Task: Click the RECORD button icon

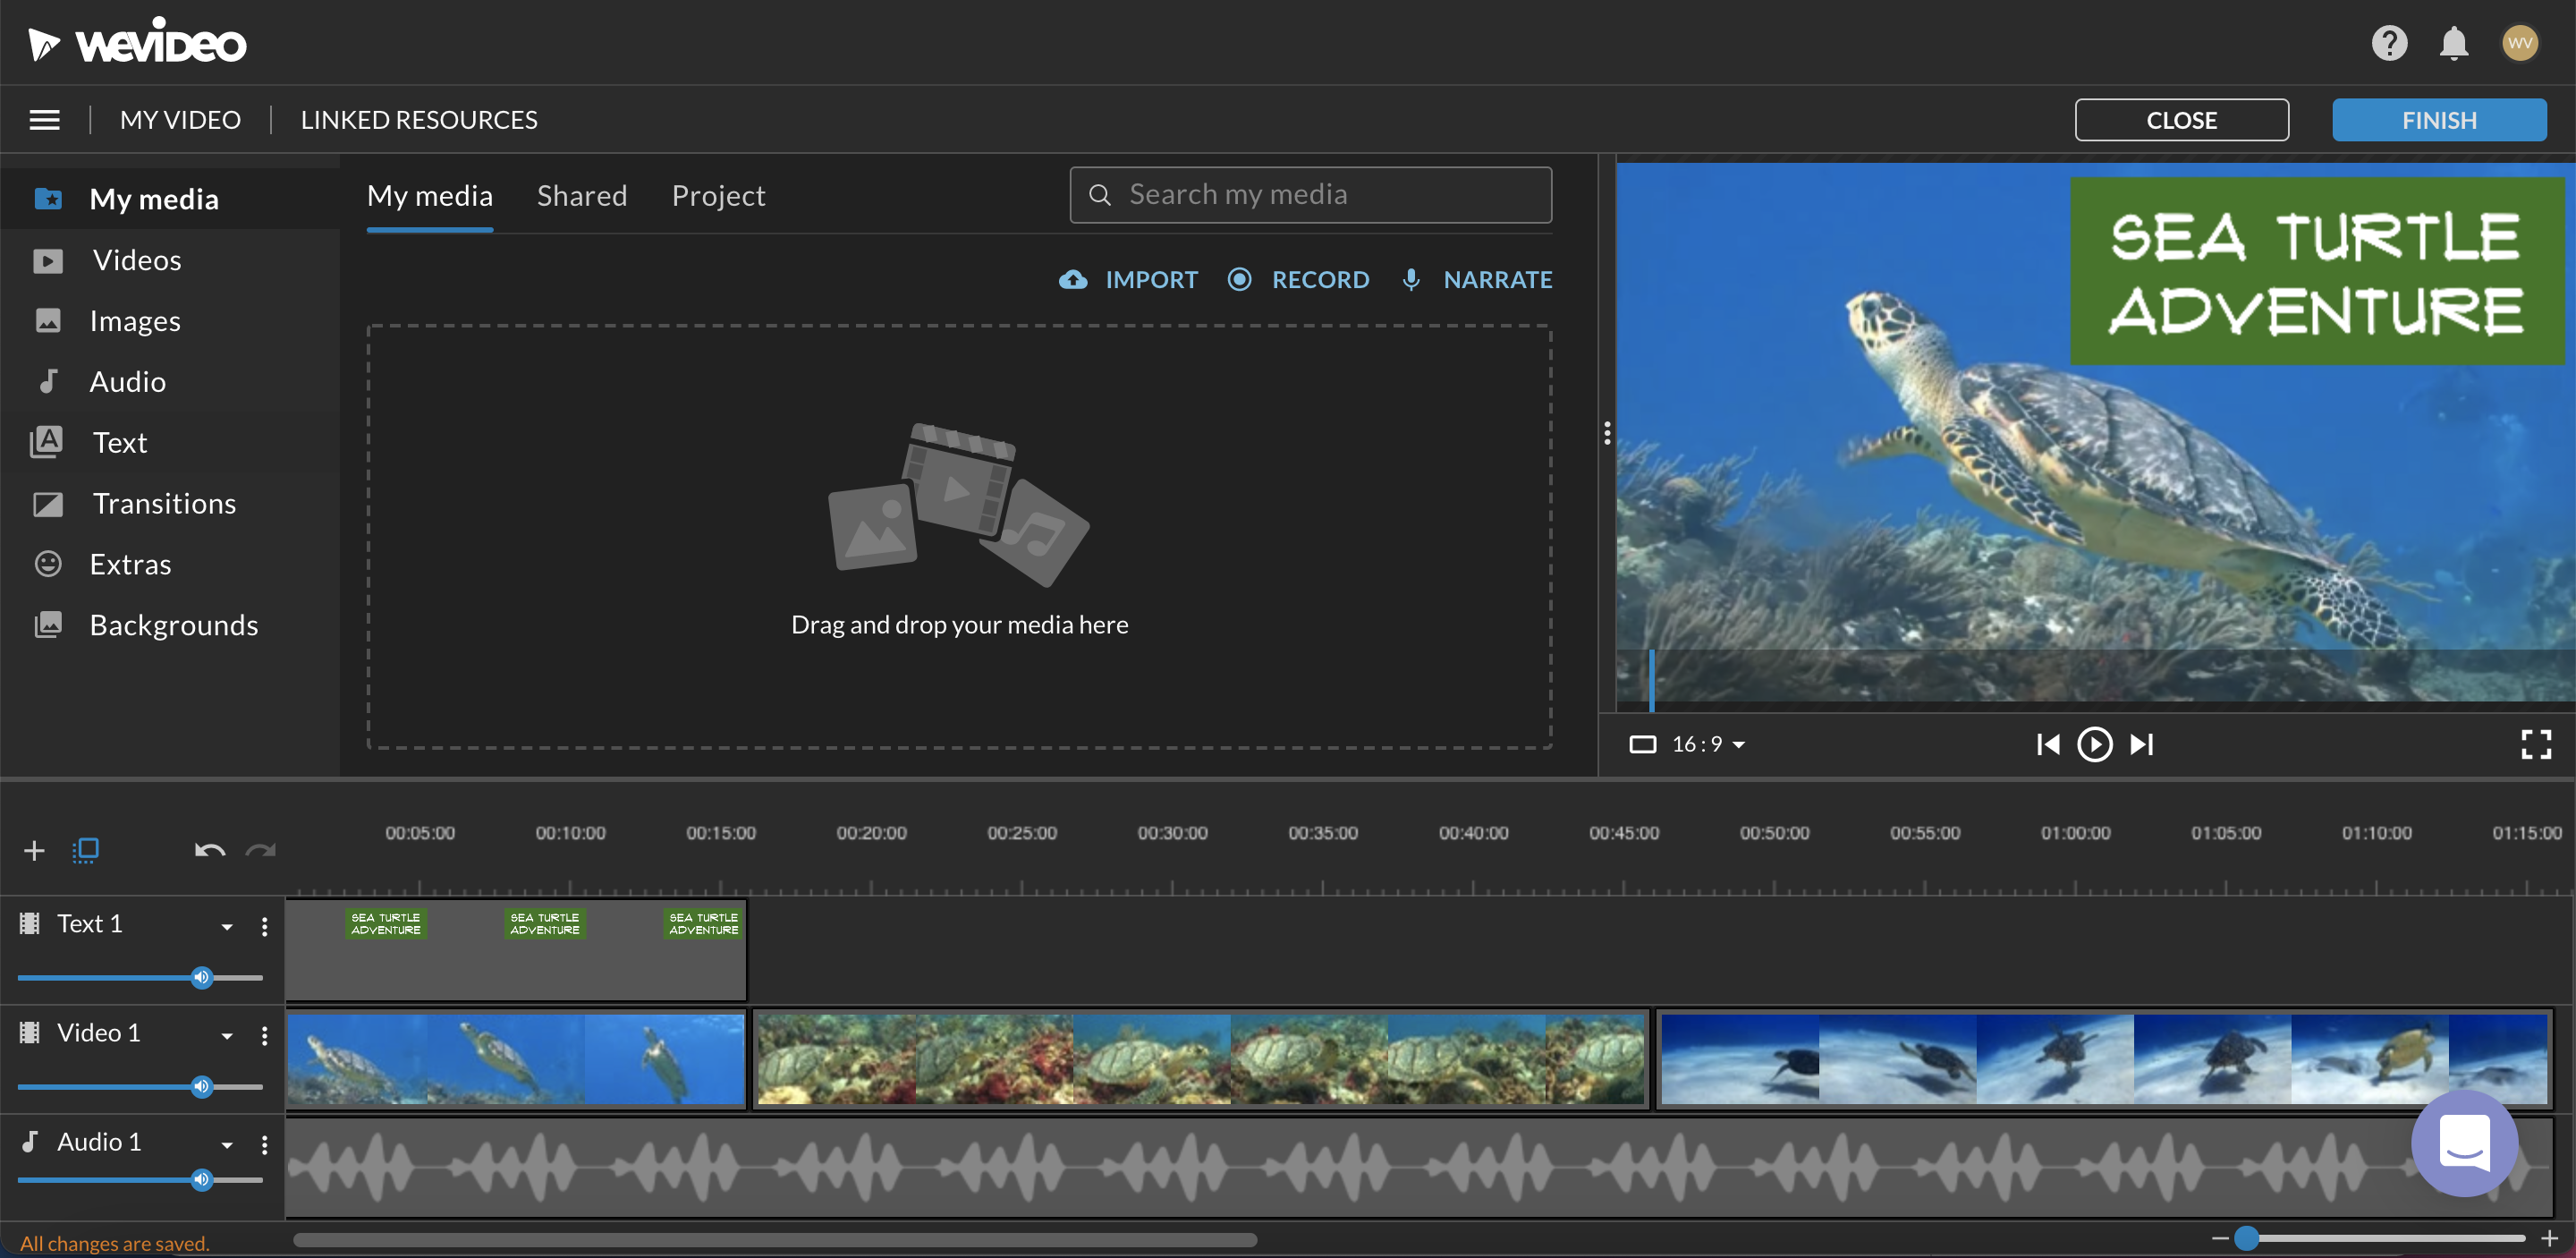Action: coord(1242,279)
